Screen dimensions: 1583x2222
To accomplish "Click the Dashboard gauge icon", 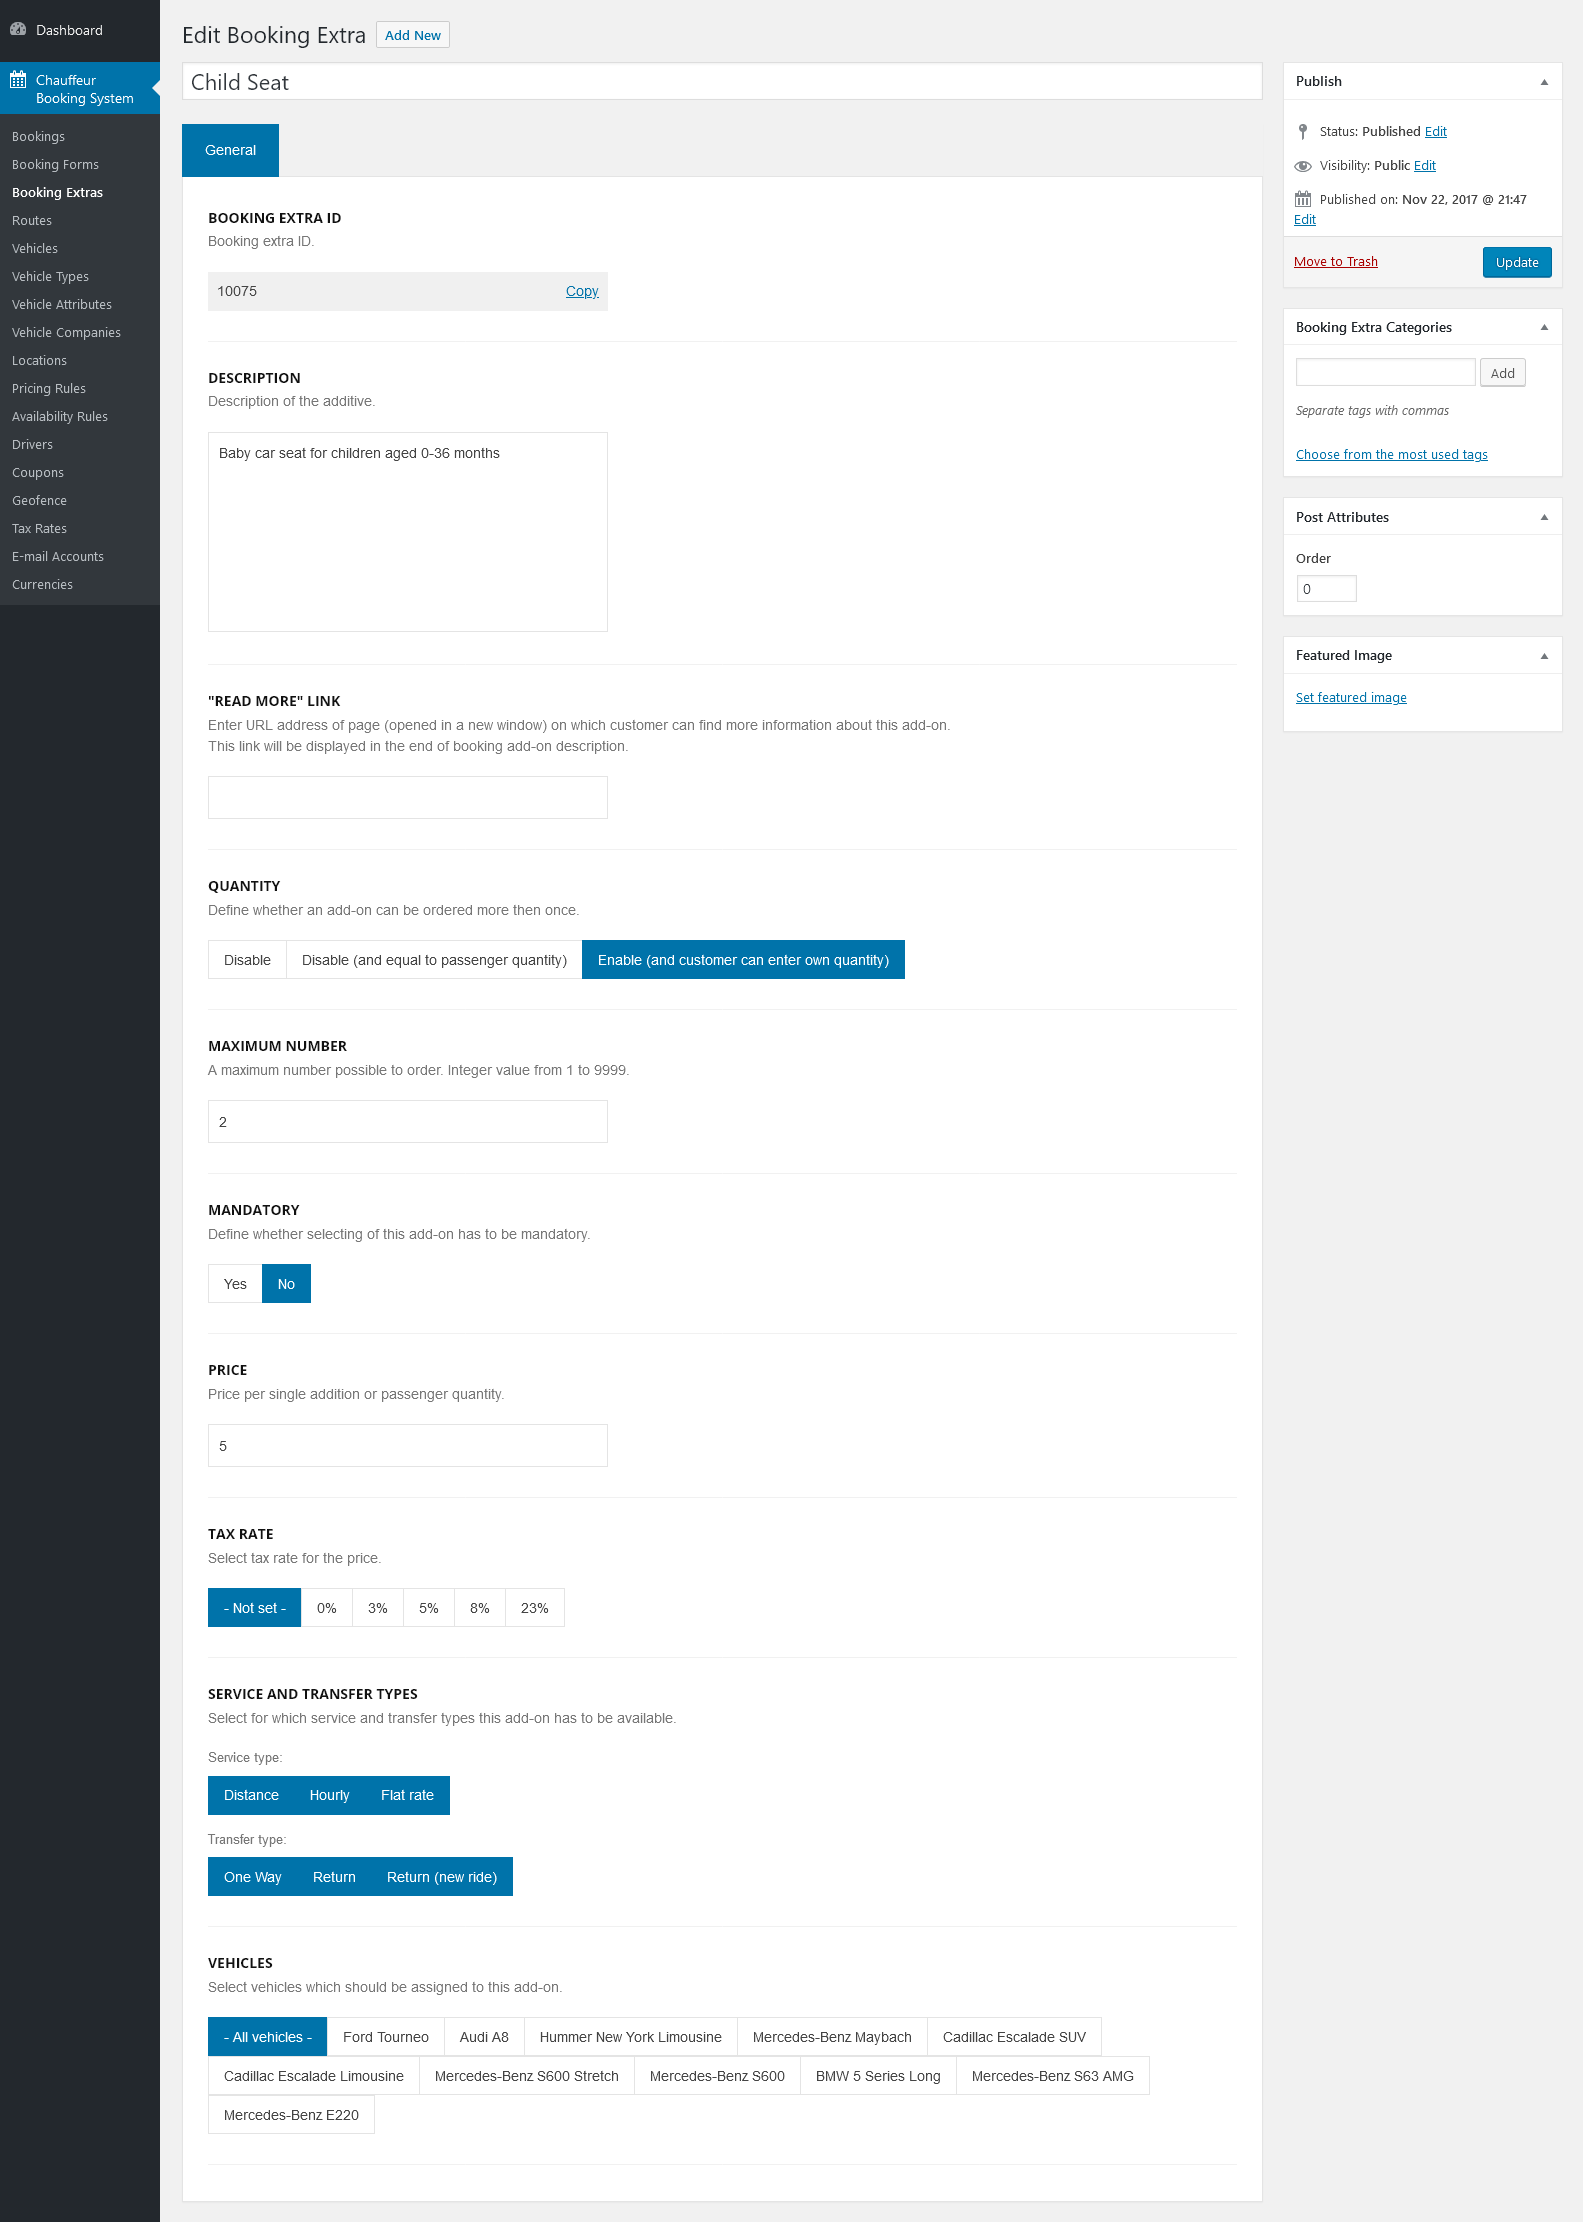I will click(x=18, y=30).
